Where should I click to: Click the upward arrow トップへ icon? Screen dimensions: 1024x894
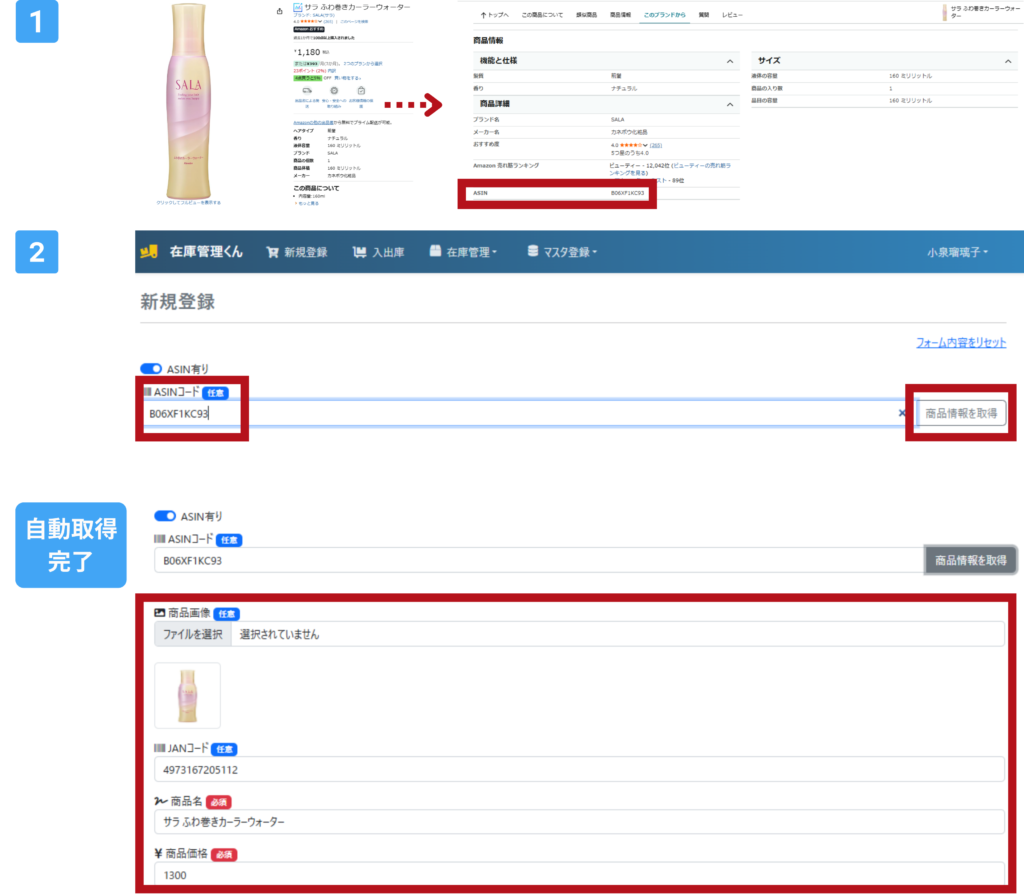pos(485,15)
